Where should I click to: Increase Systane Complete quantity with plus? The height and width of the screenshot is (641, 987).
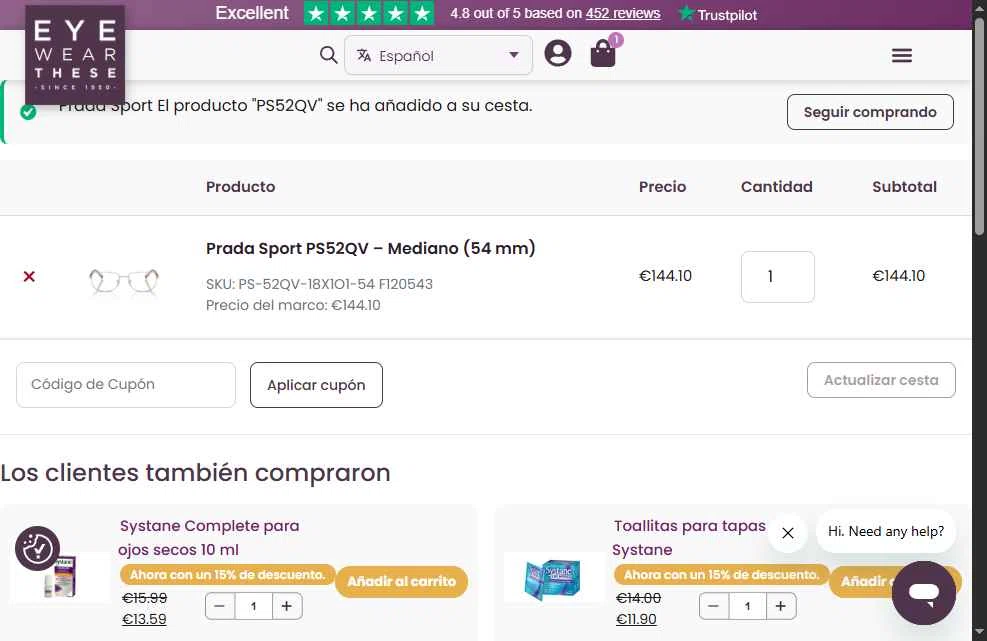286,606
